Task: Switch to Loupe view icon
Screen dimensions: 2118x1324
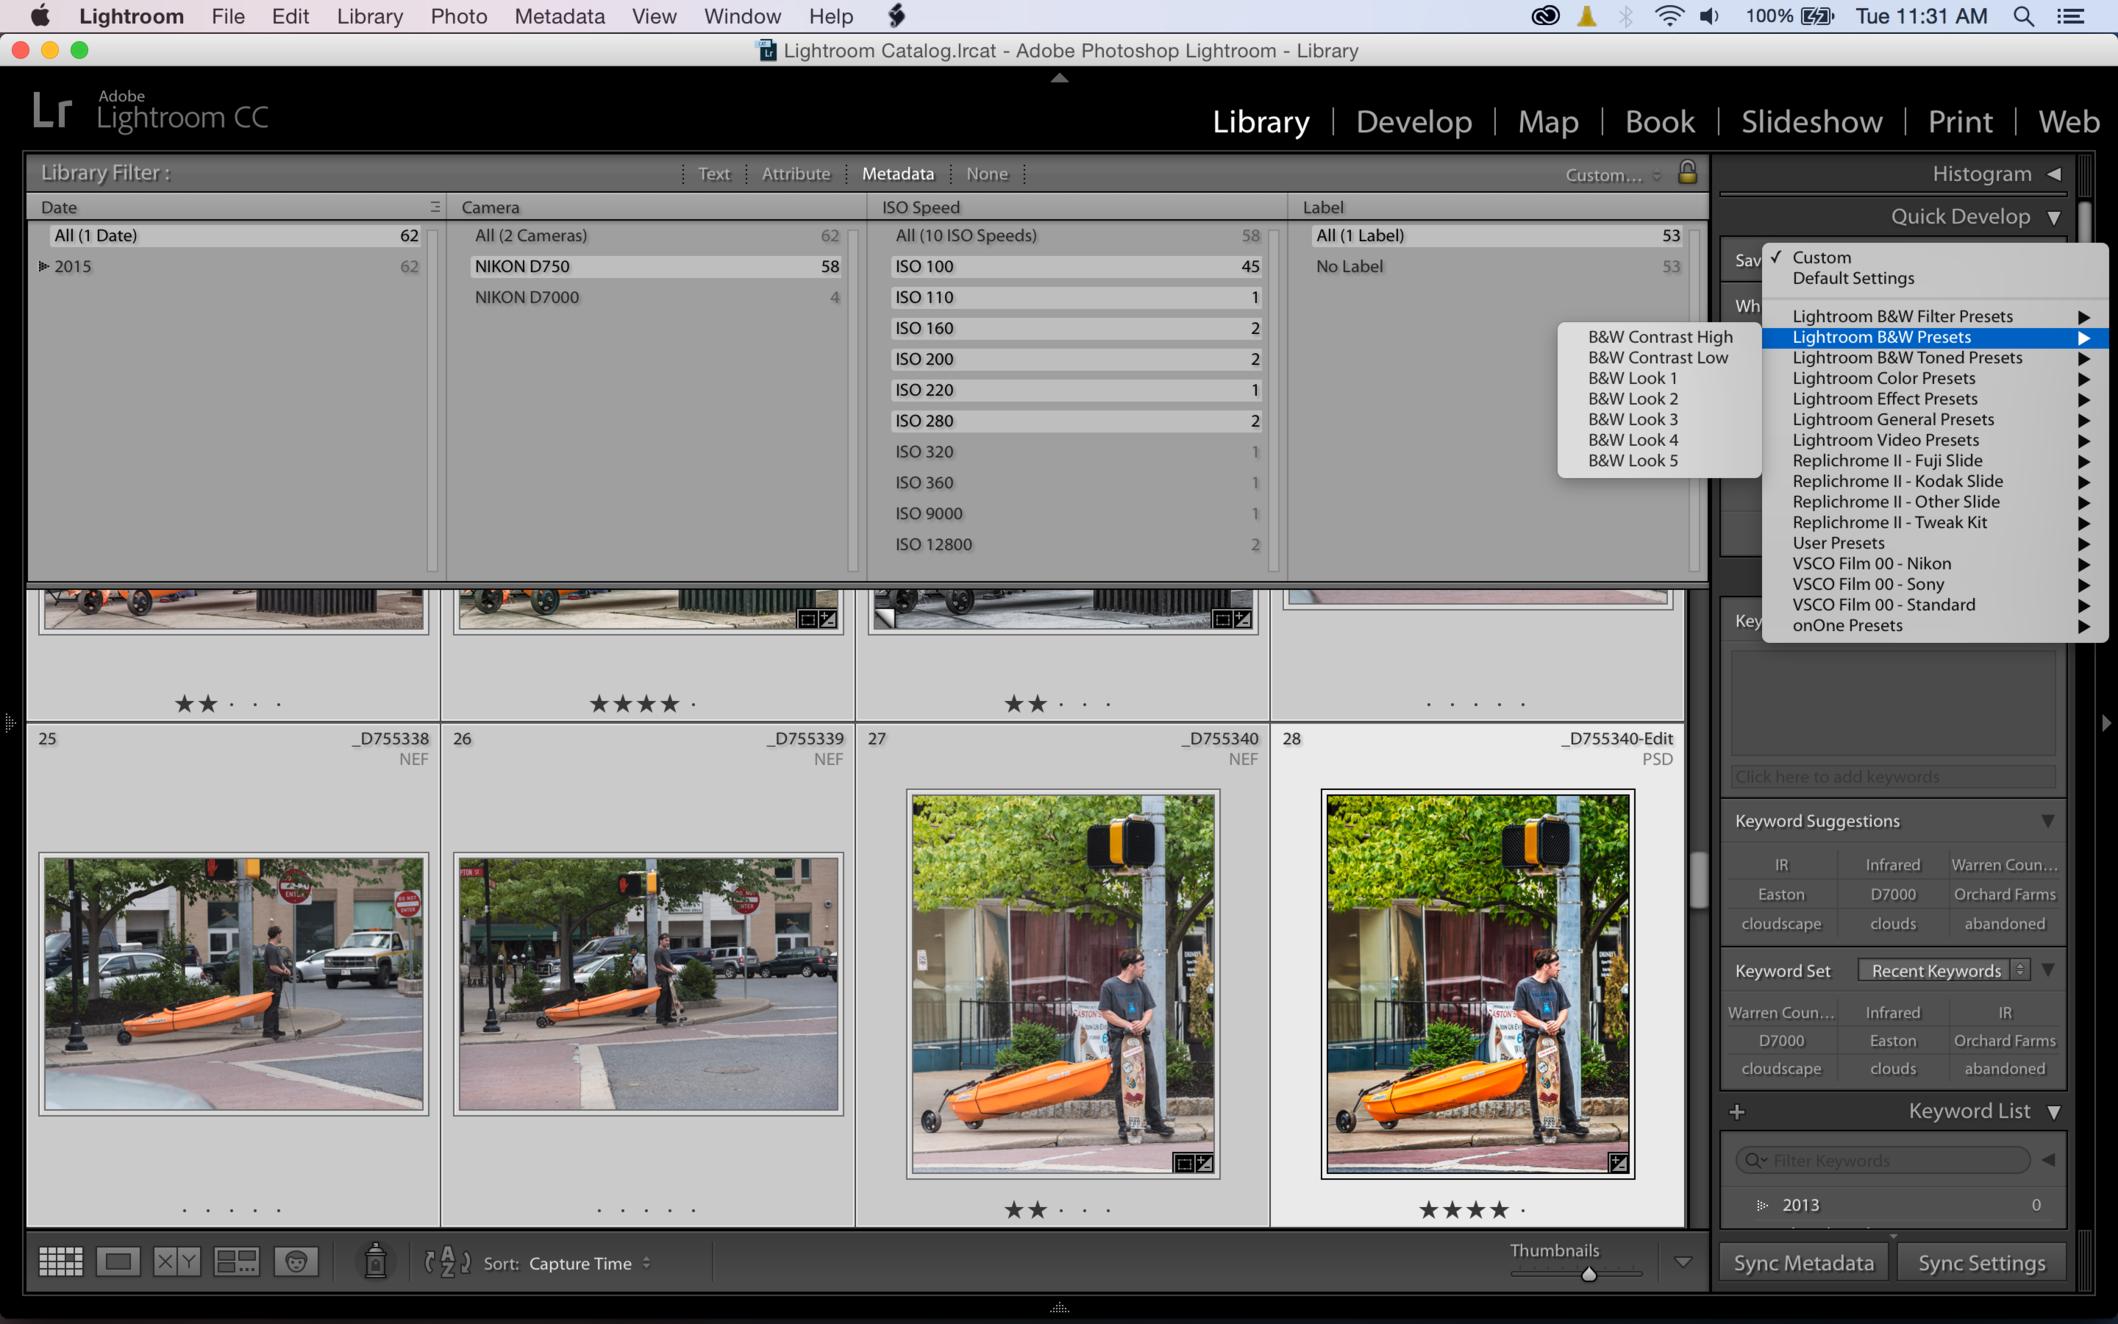Action: click(118, 1262)
